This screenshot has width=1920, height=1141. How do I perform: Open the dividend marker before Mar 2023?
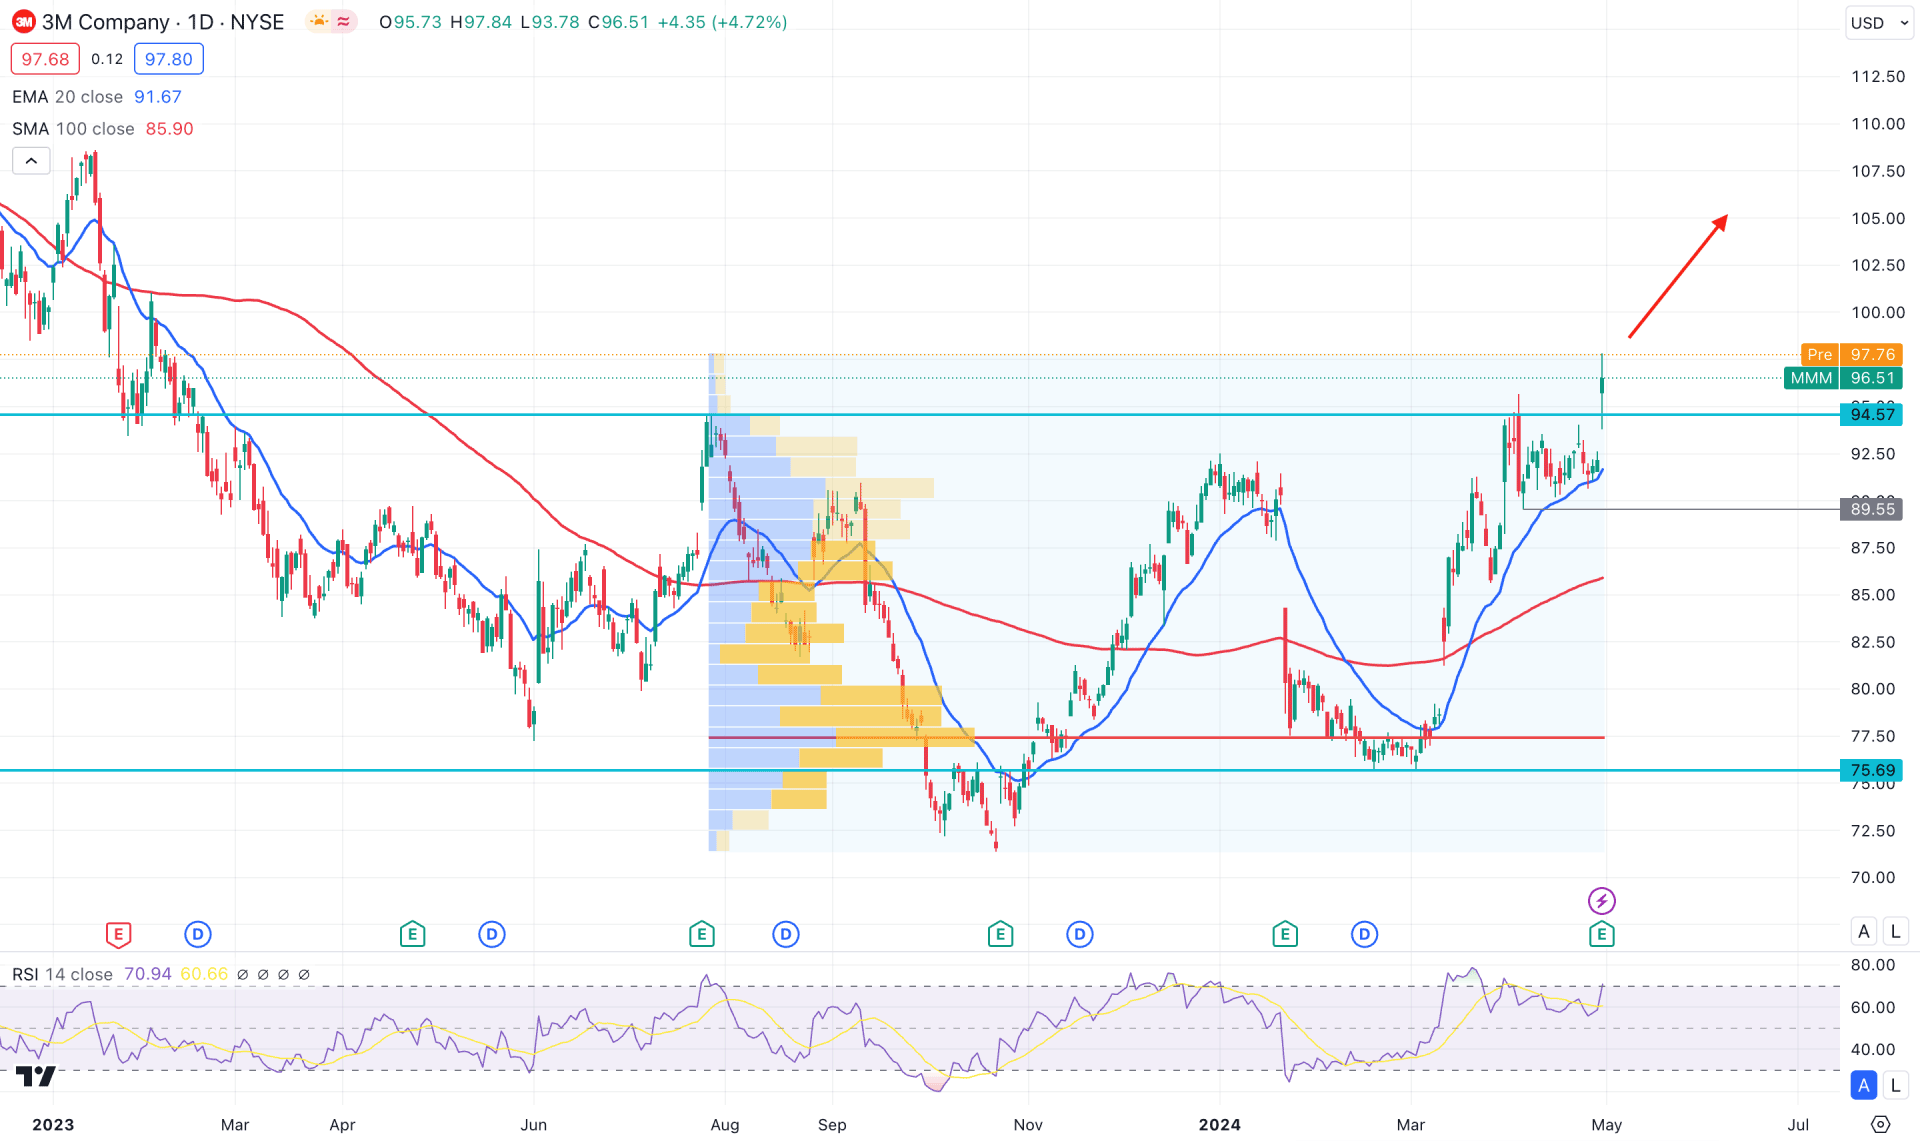[198, 934]
